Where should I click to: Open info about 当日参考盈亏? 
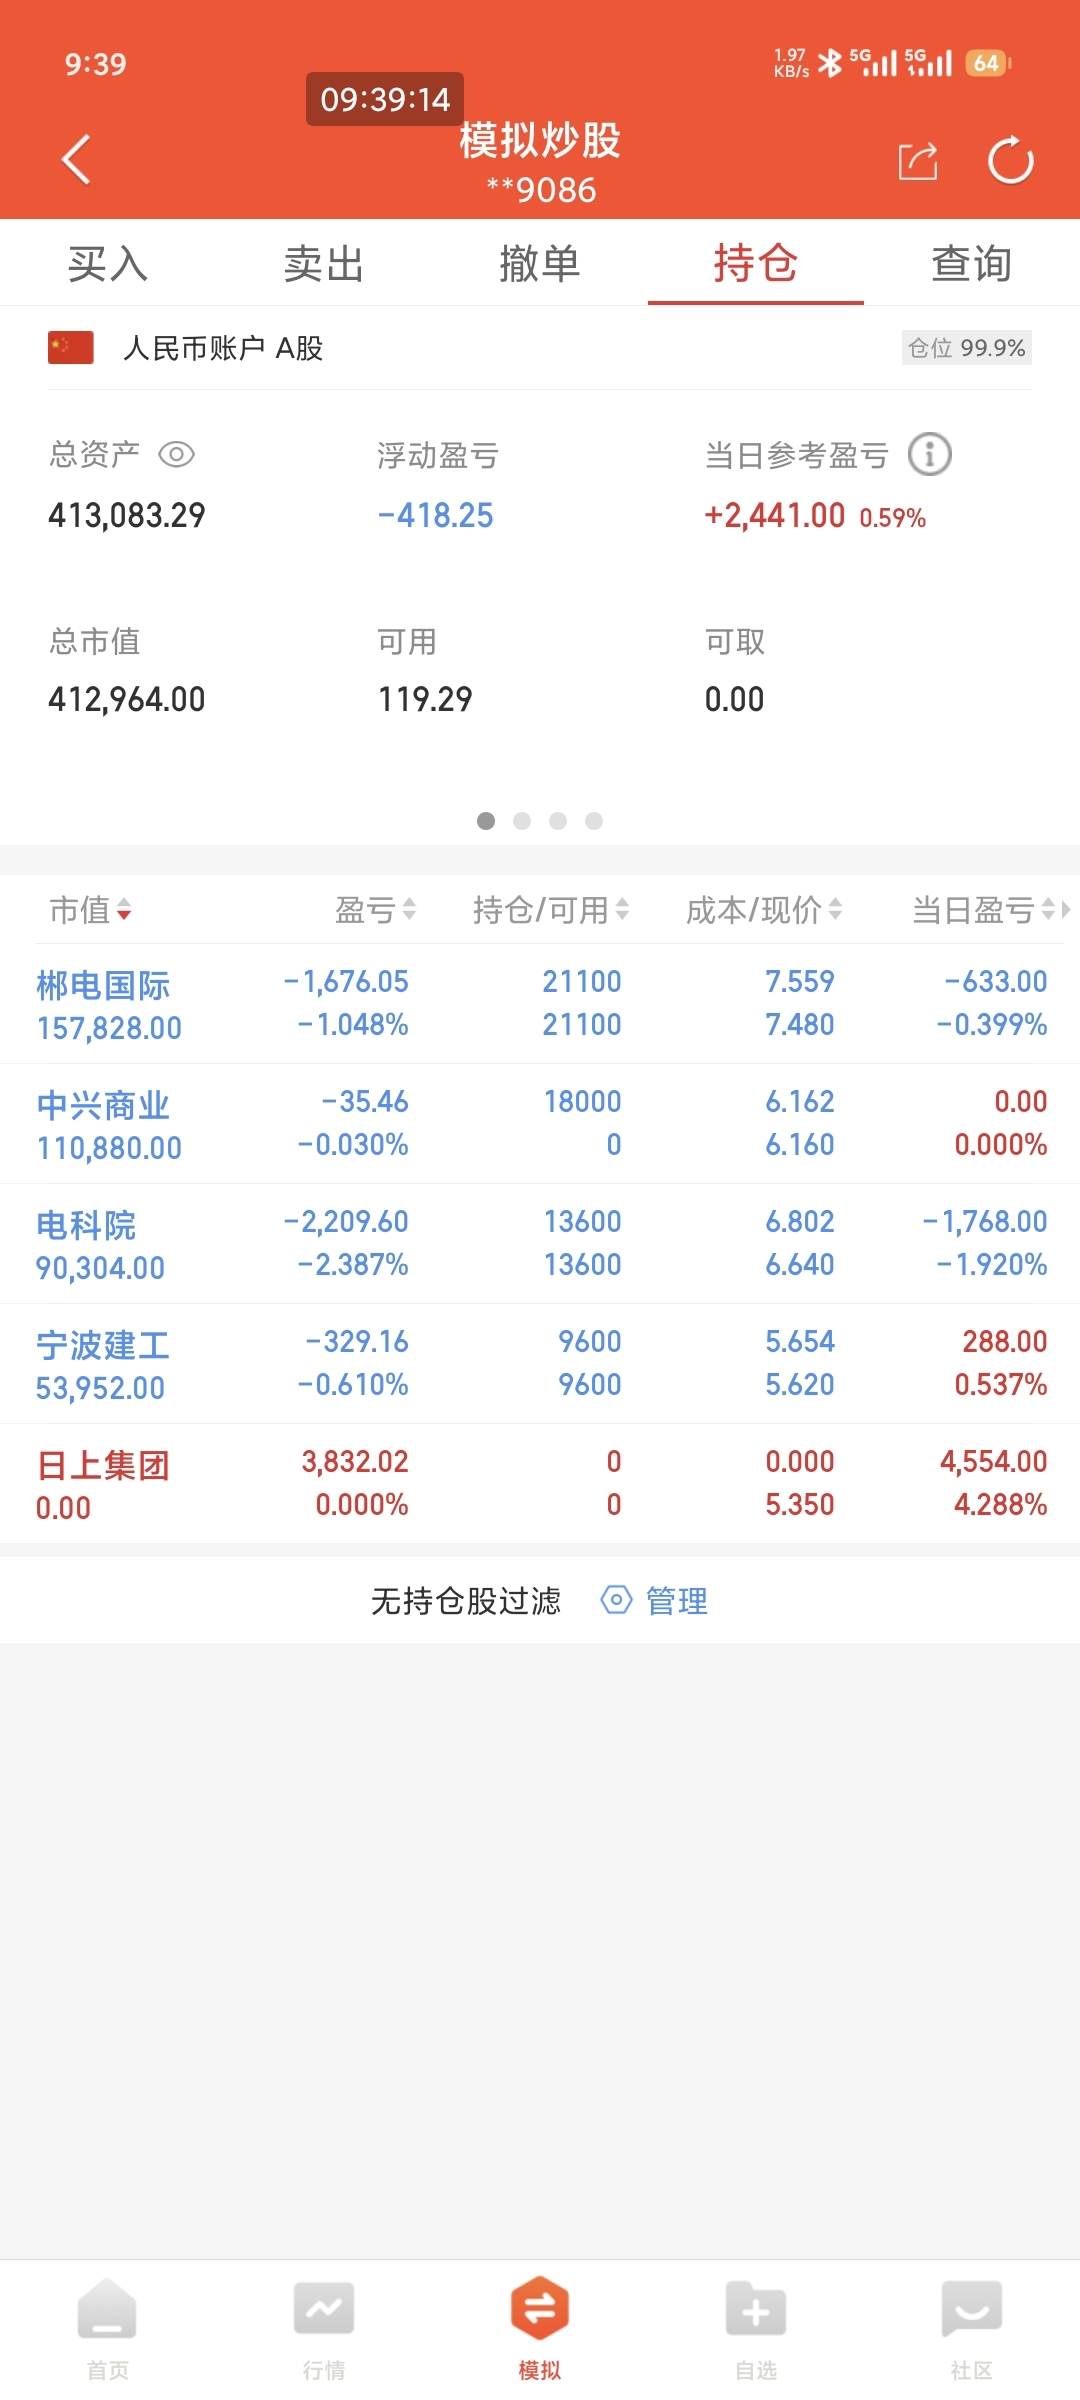pyautogui.click(x=929, y=455)
